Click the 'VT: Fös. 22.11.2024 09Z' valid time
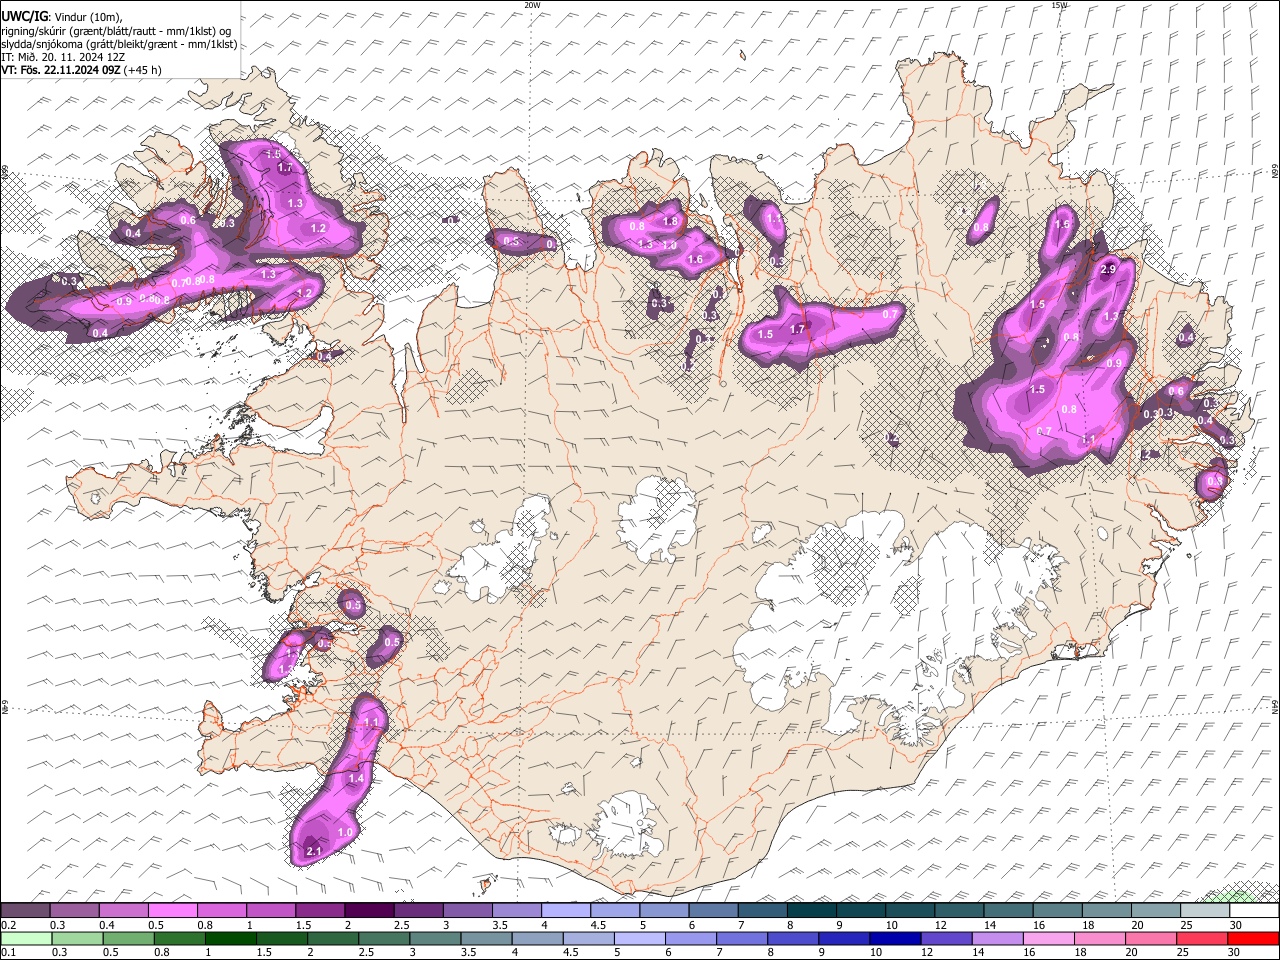 coord(61,70)
